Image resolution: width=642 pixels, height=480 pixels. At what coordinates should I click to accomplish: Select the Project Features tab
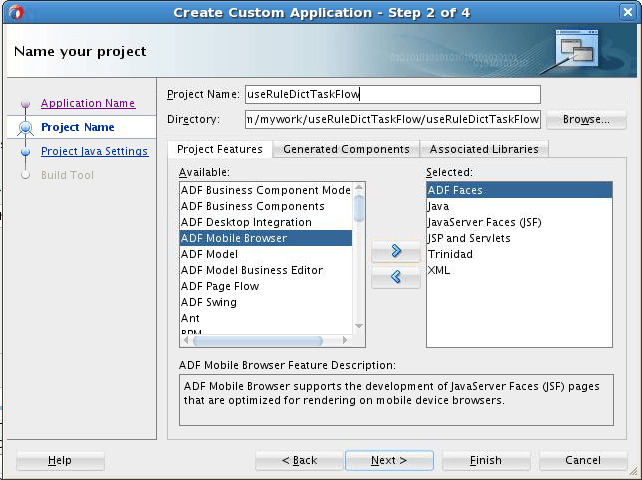(x=220, y=149)
